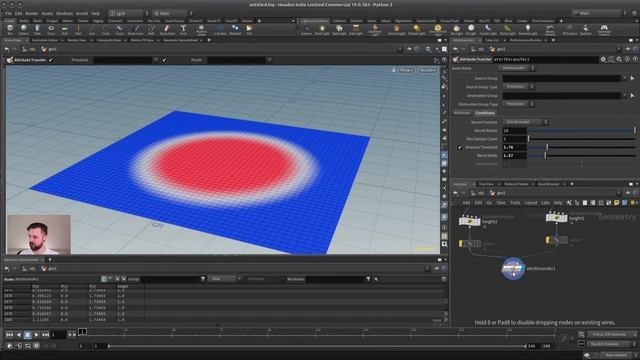Image resolution: width=640 pixels, height=360 pixels.
Task: Click the Play forward button
Action: [36, 335]
